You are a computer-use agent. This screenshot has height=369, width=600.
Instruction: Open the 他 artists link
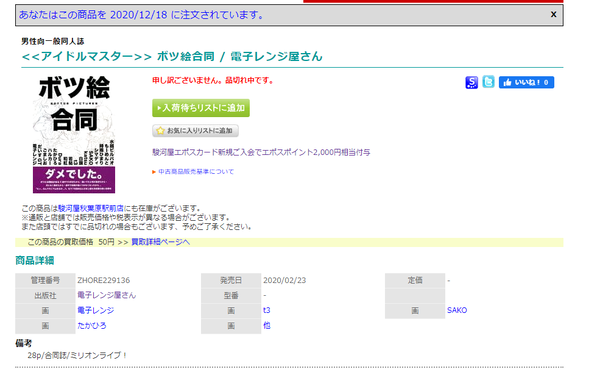coord(267,326)
